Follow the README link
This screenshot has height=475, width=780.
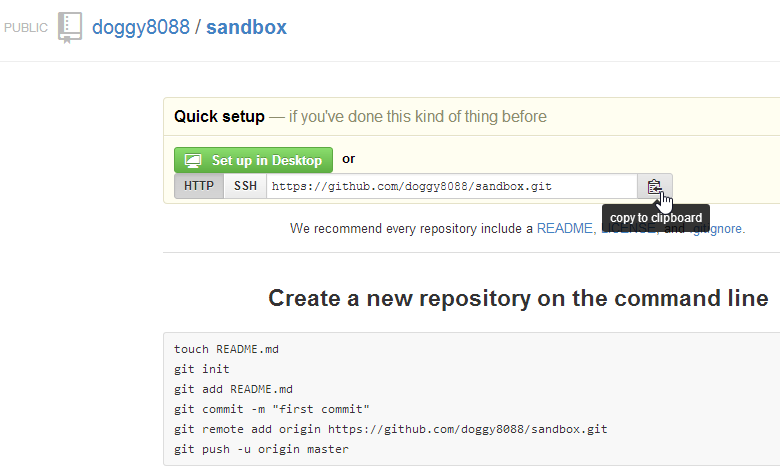(564, 229)
